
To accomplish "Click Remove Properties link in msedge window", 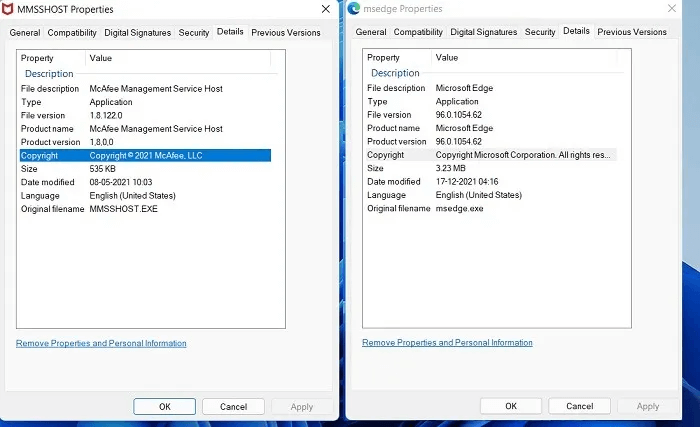I will [x=447, y=343].
